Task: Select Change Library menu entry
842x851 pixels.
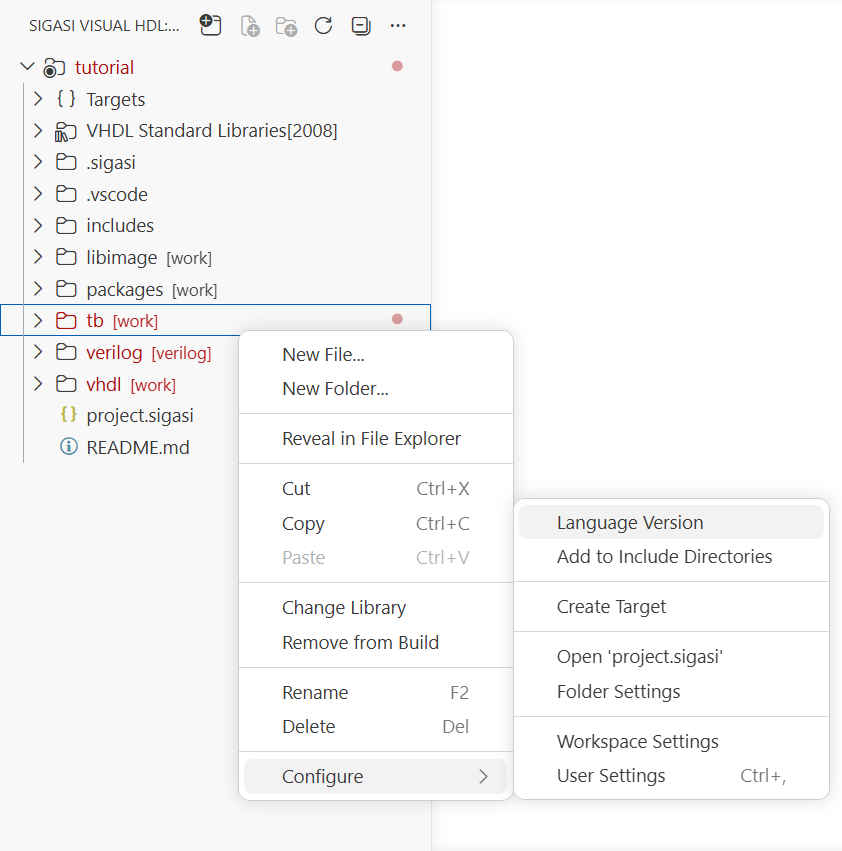Action: tap(376, 608)
